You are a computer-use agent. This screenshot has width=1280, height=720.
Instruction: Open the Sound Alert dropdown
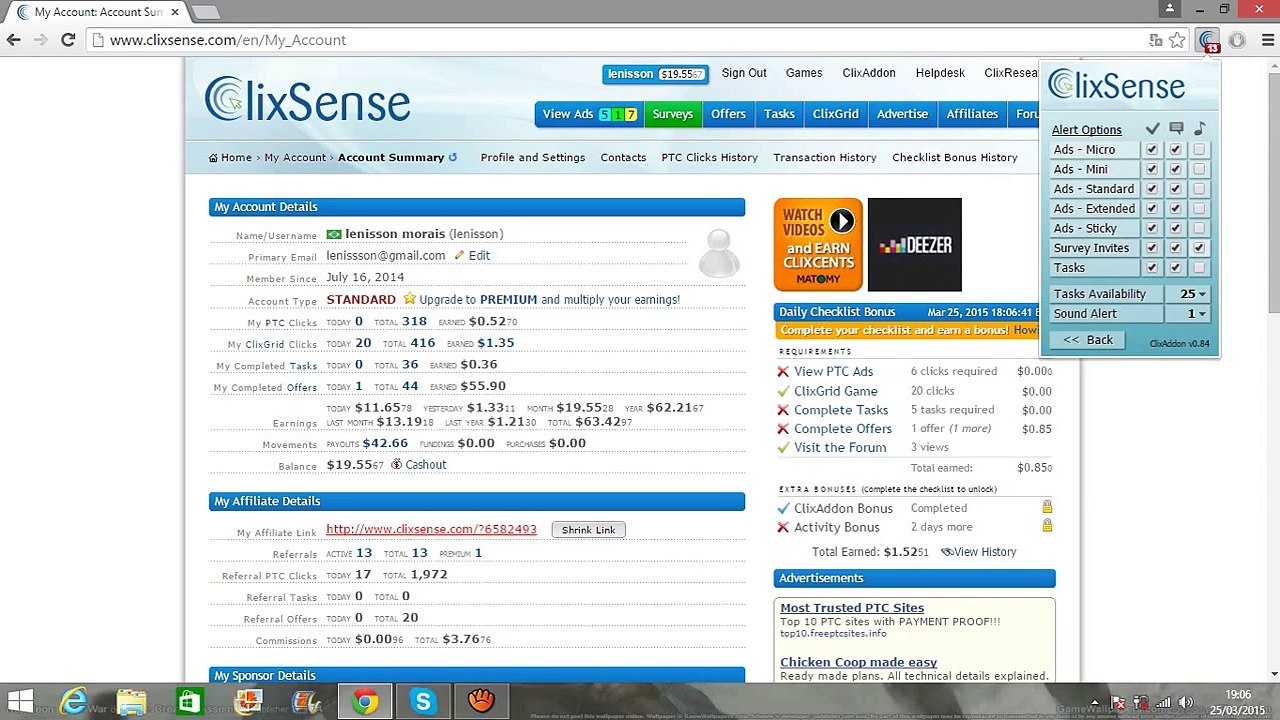(x=1188, y=314)
